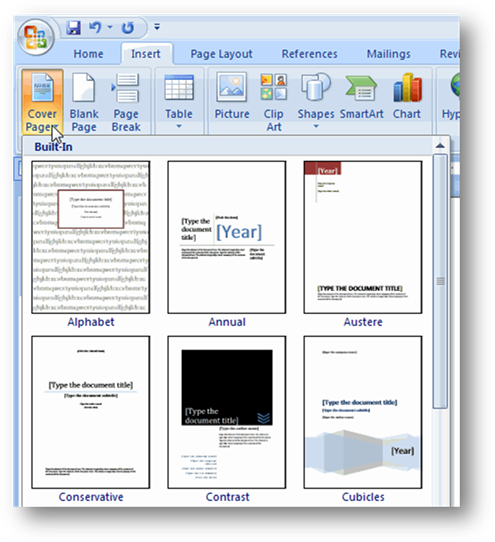The height and width of the screenshot is (542, 495).
Task: Choose the Alphabet cover page
Action: (x=91, y=237)
